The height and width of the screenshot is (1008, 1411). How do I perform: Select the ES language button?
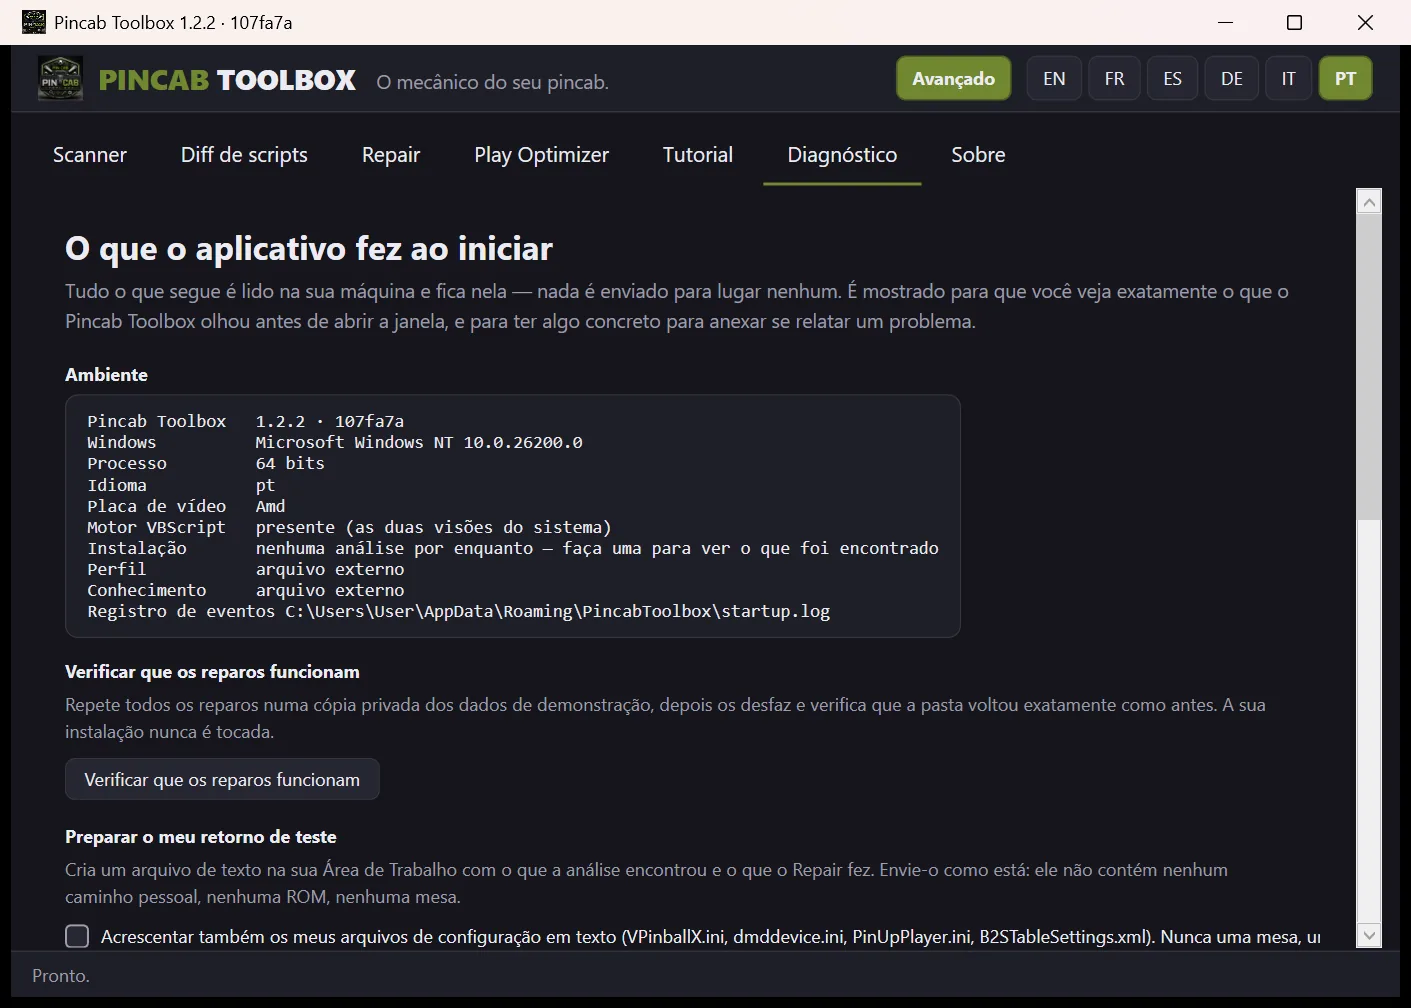[1172, 79]
